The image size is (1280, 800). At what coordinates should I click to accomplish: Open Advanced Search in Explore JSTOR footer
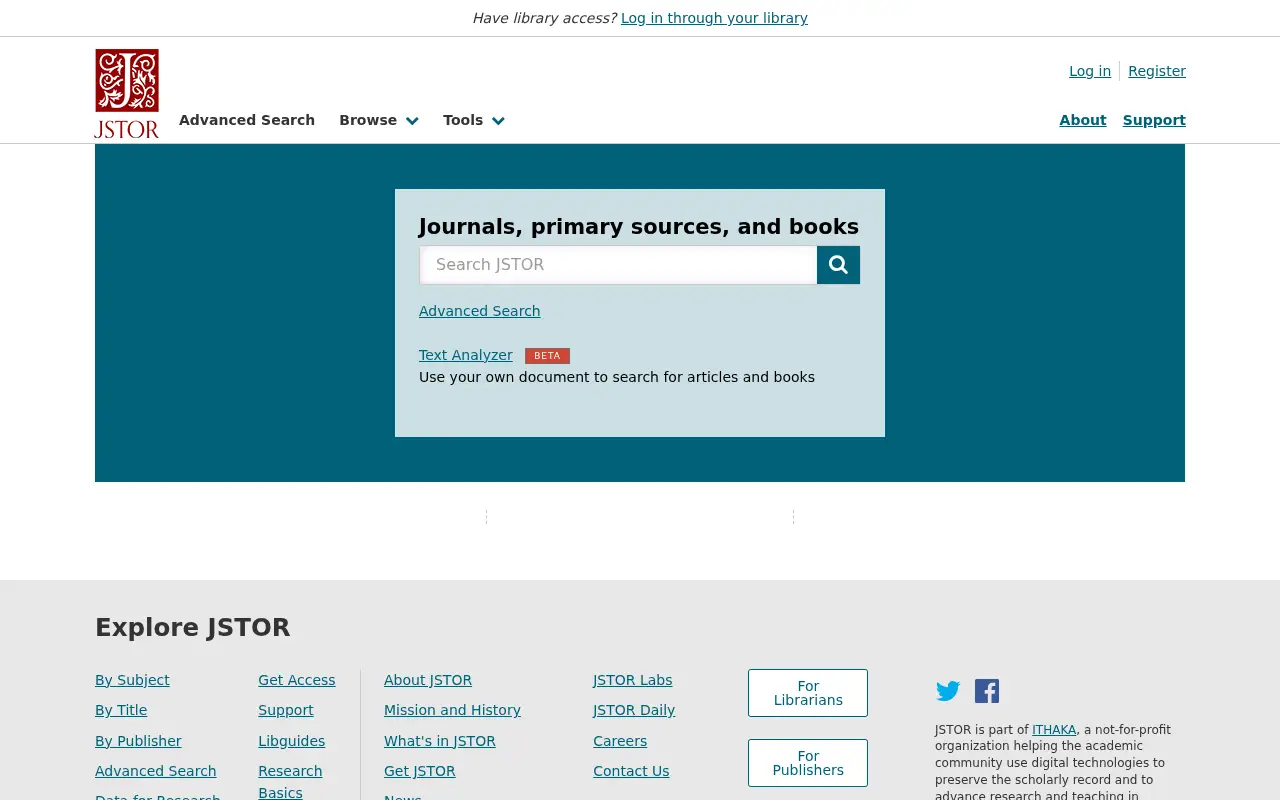pos(156,771)
